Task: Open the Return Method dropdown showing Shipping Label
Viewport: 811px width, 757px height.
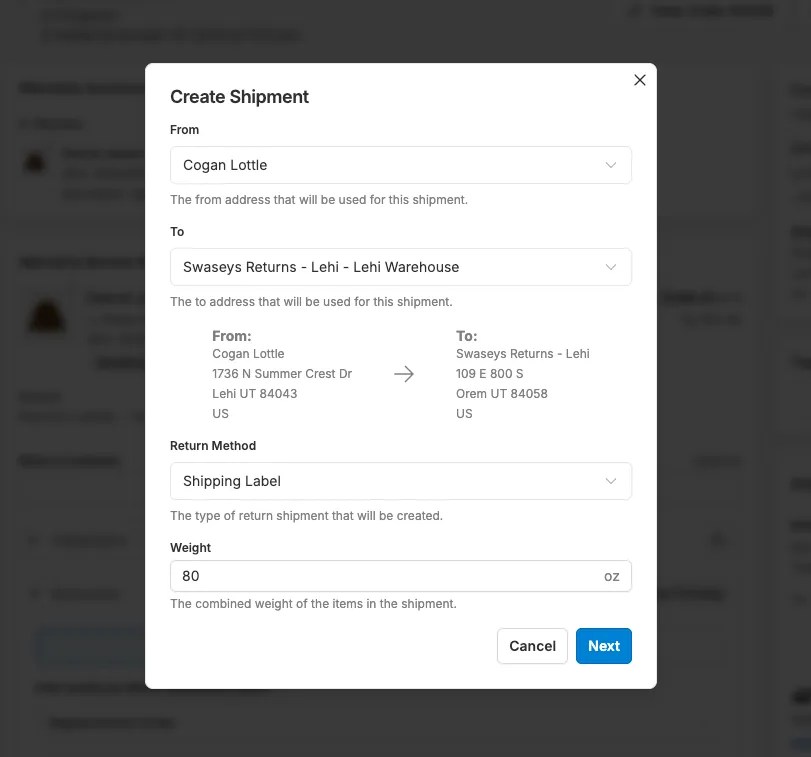Action: (x=400, y=481)
